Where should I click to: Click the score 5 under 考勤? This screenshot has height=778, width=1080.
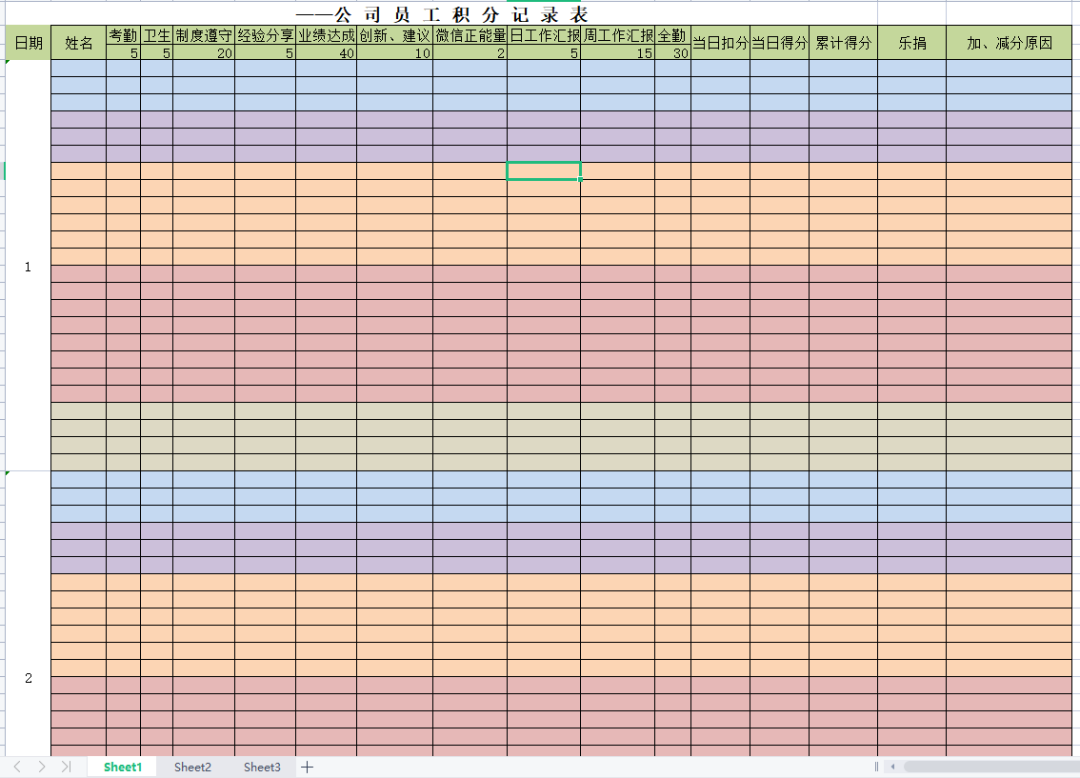click(x=123, y=53)
